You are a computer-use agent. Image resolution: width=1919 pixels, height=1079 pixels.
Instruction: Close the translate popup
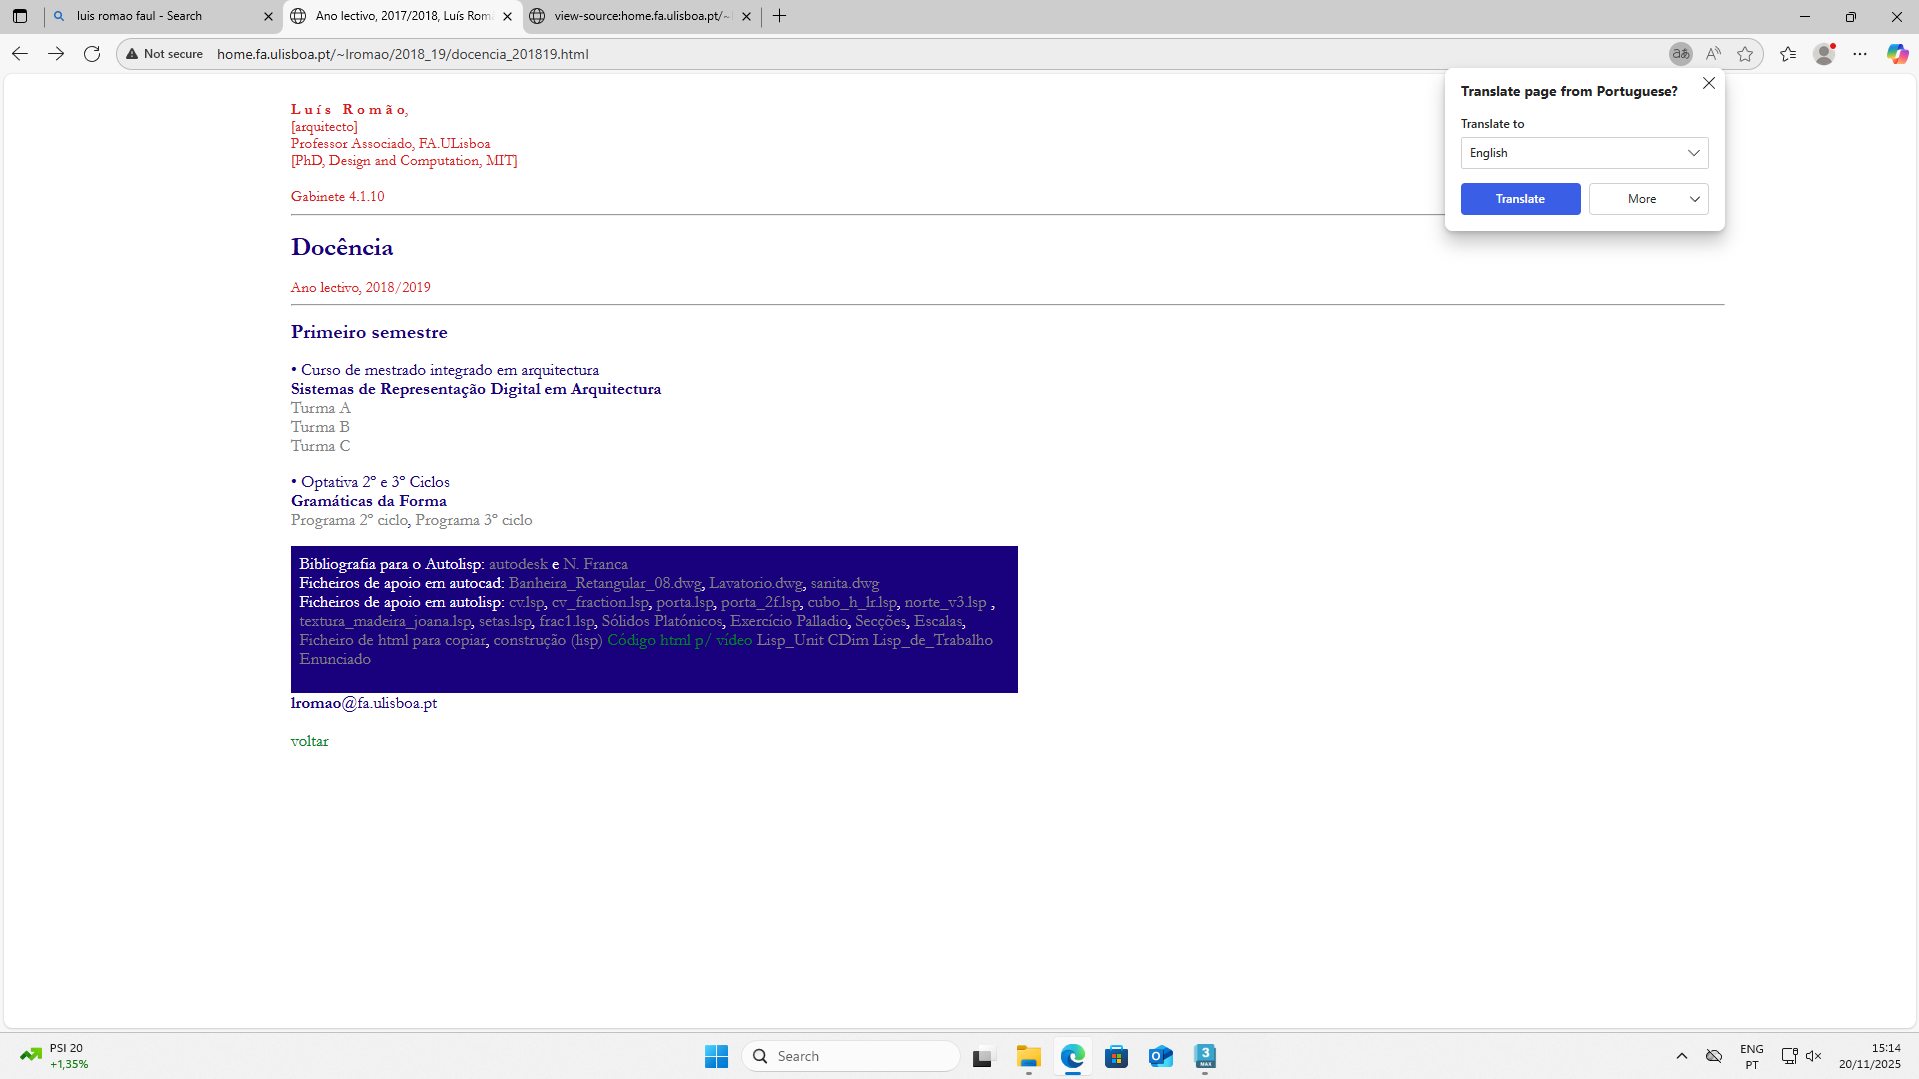(x=1709, y=83)
